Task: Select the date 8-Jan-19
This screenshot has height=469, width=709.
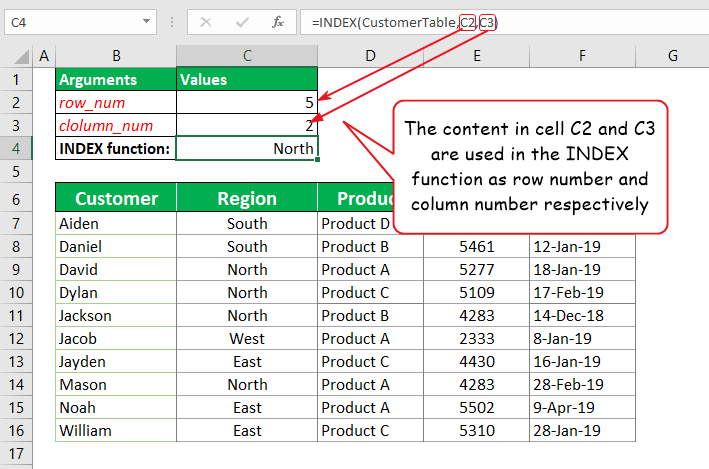Action: point(582,339)
